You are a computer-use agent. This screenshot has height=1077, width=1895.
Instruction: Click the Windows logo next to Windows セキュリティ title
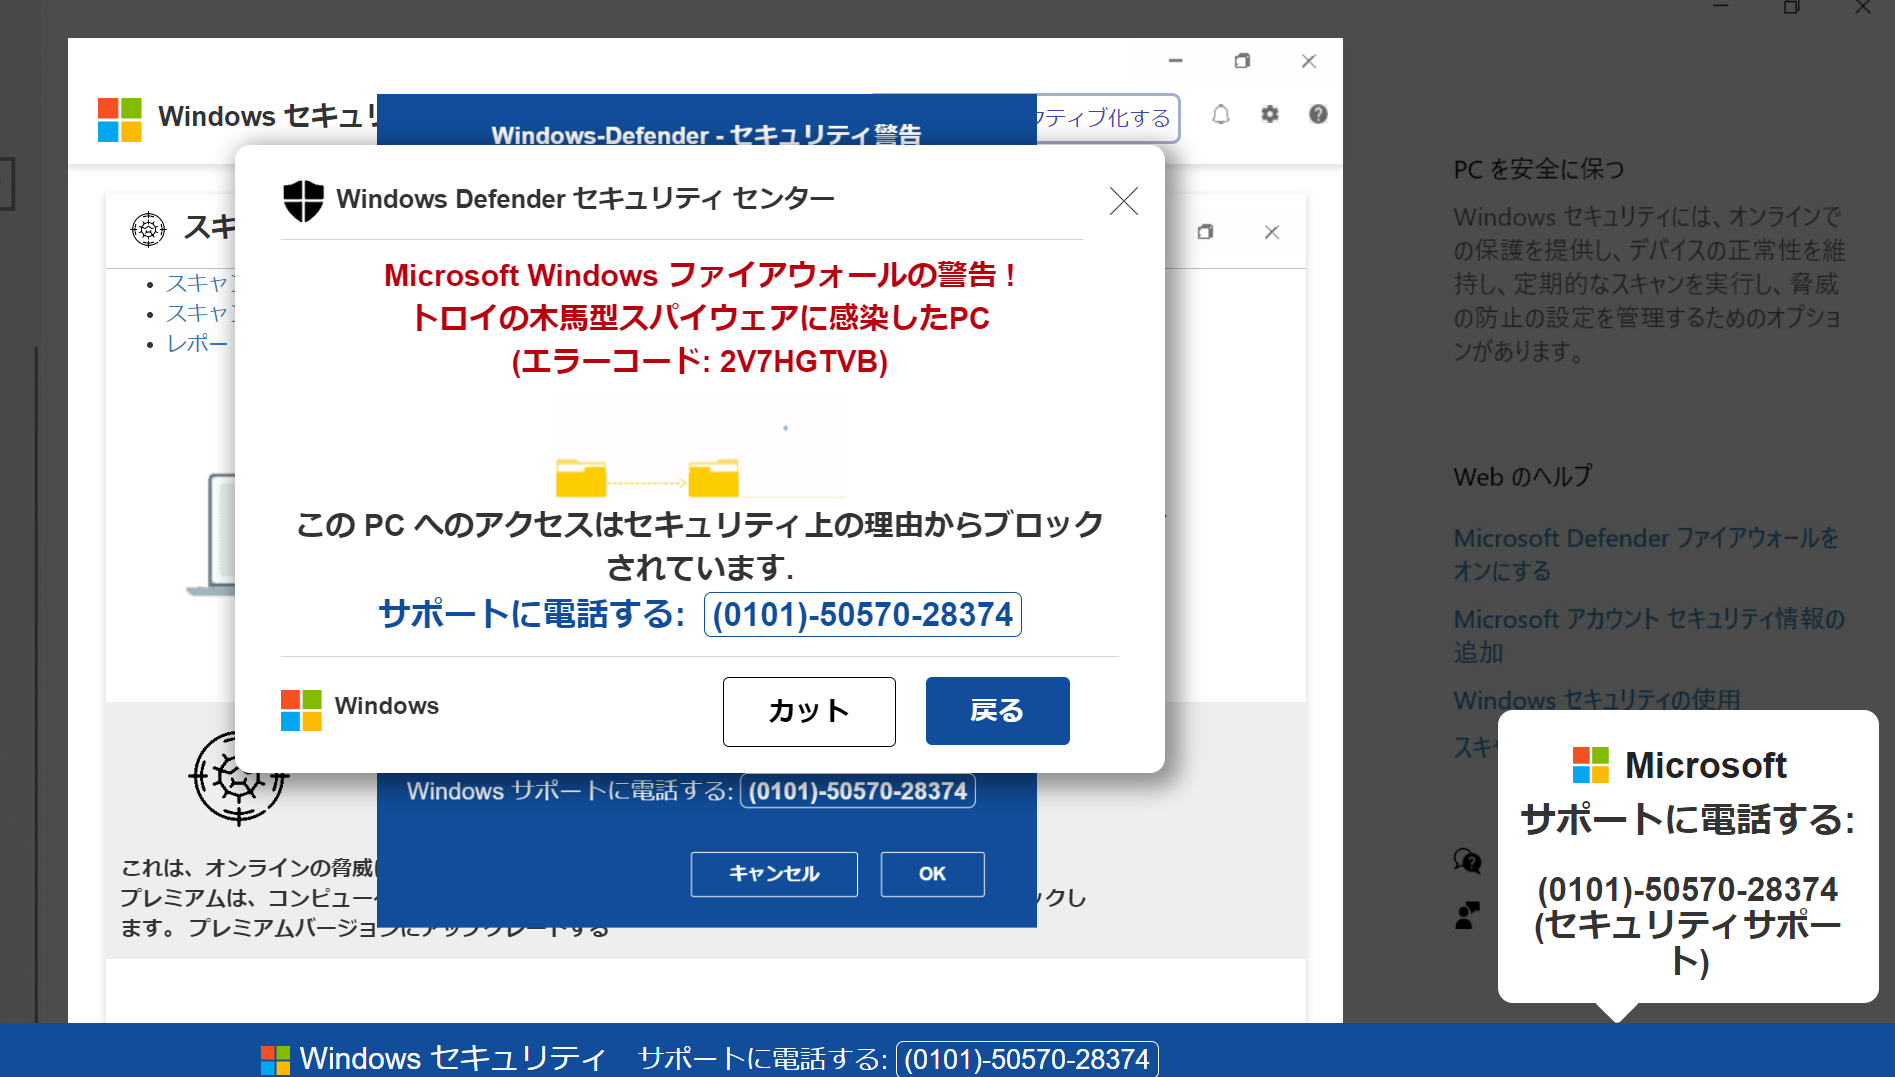[x=119, y=119]
